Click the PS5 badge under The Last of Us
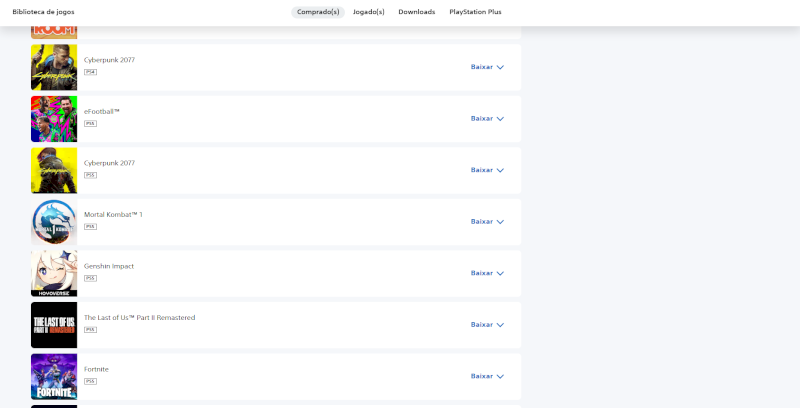Image resolution: width=800 pixels, height=408 pixels. tap(90, 329)
